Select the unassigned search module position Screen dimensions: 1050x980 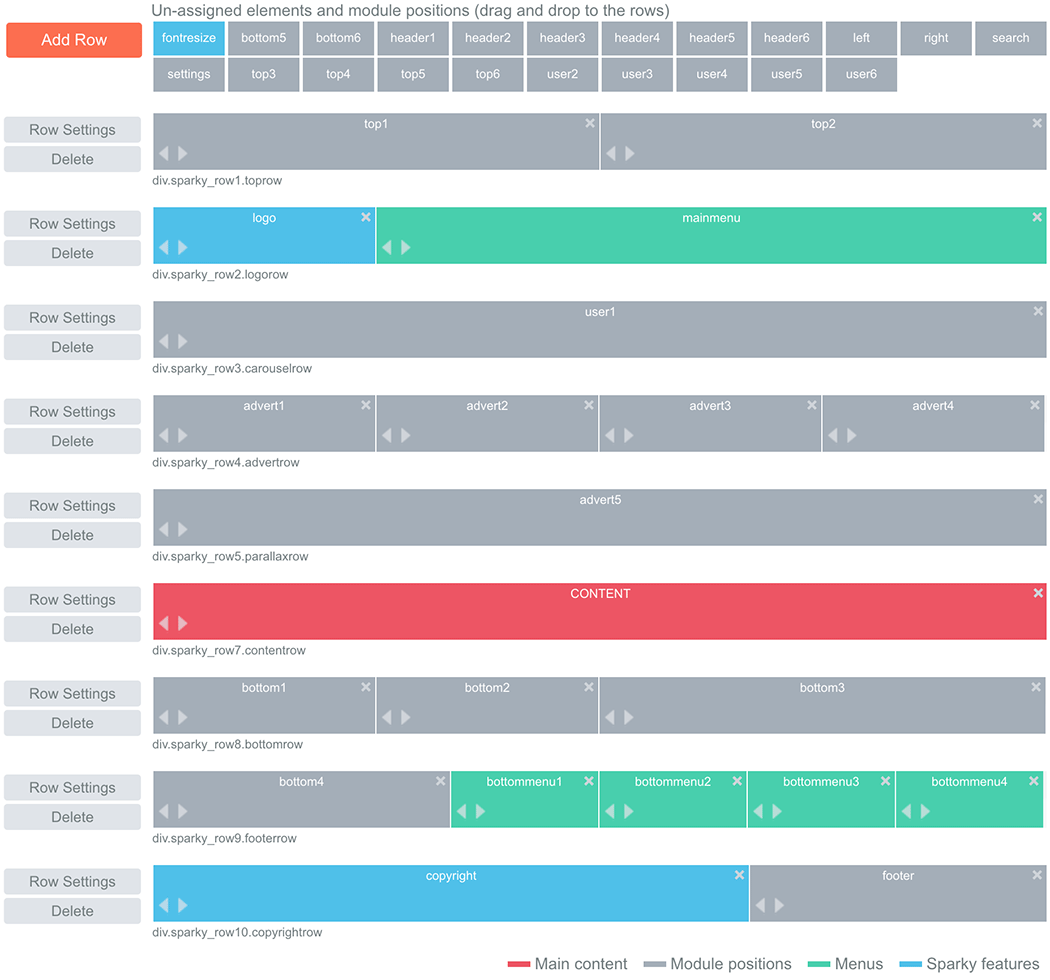pyautogui.click(x=1010, y=38)
